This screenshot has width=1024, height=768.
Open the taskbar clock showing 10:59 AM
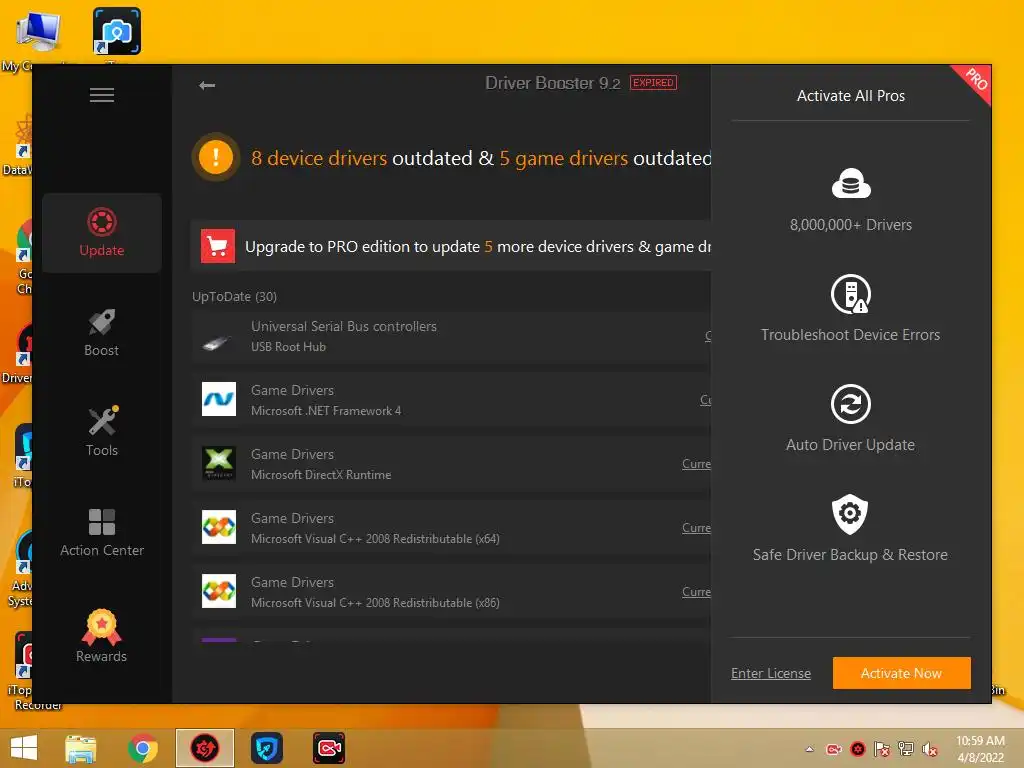click(980, 749)
